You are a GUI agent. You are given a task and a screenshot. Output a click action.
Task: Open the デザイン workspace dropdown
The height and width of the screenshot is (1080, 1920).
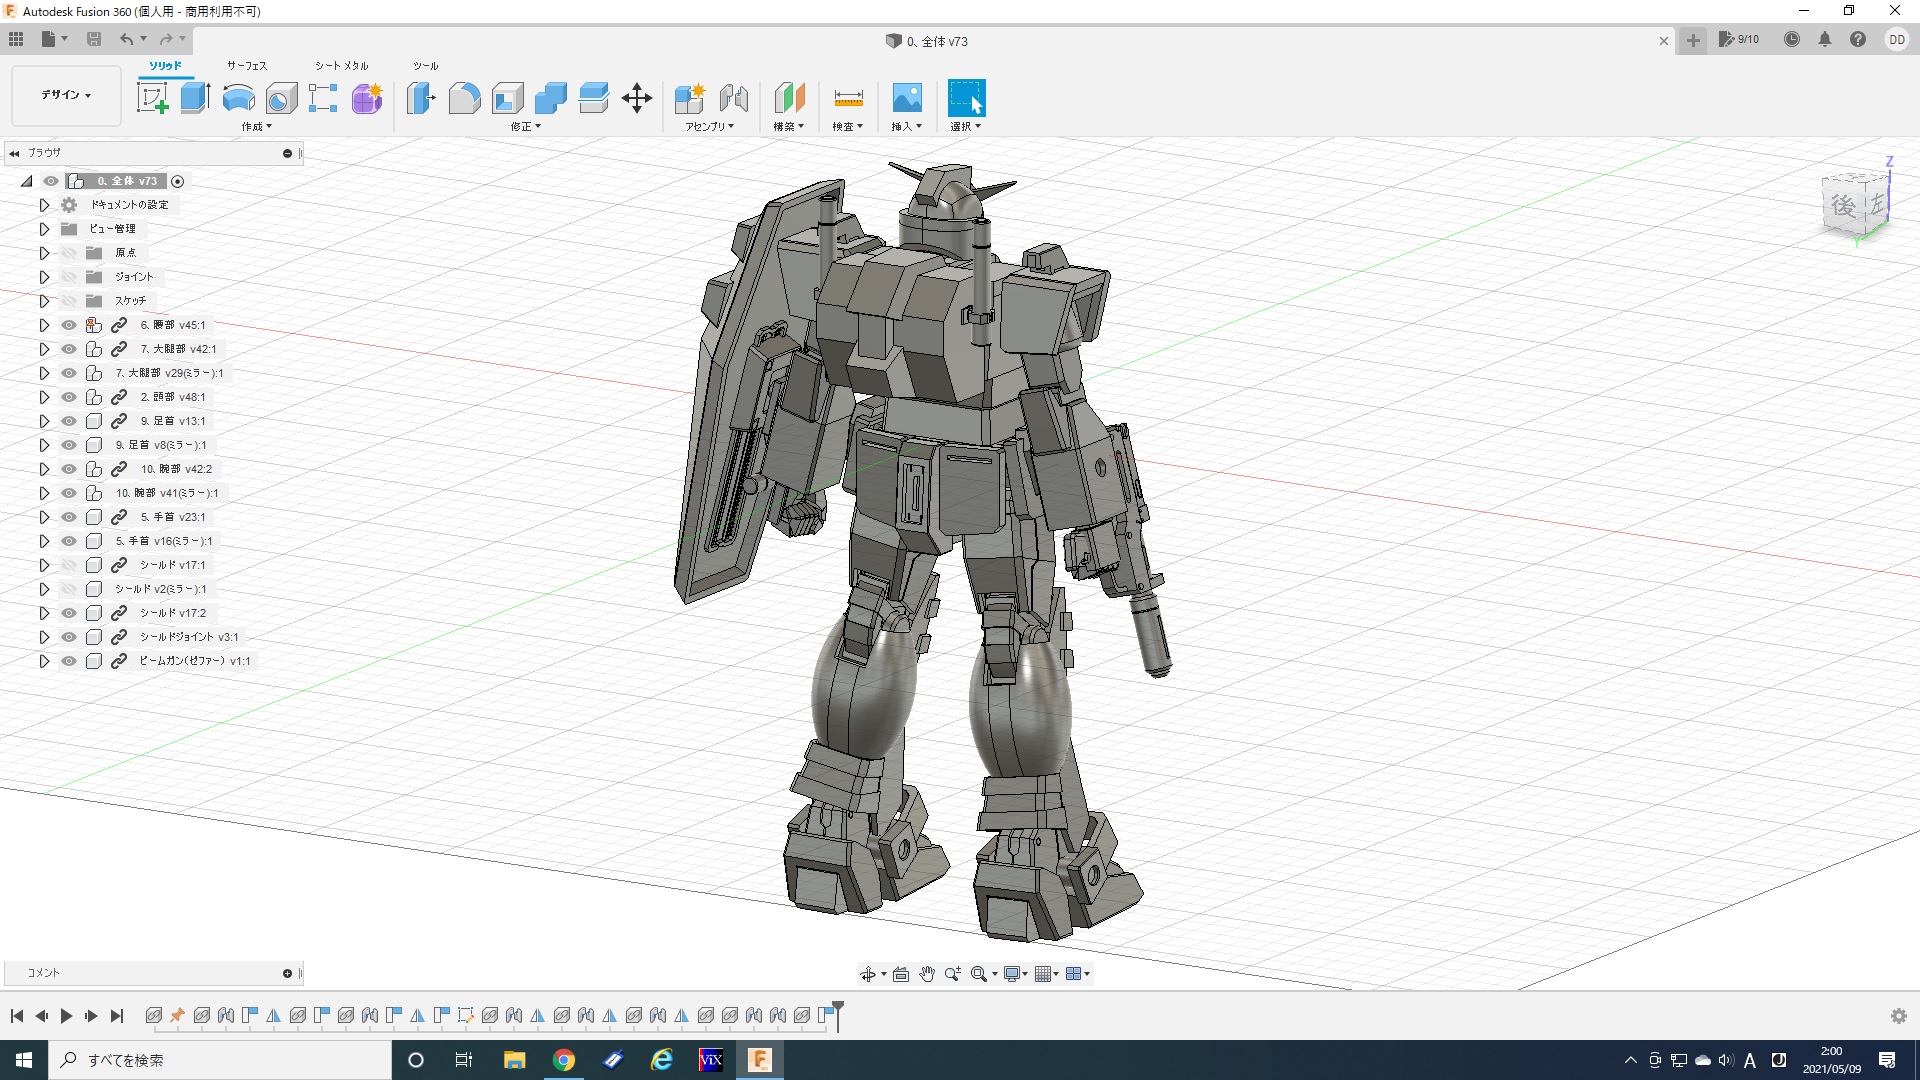coord(66,95)
